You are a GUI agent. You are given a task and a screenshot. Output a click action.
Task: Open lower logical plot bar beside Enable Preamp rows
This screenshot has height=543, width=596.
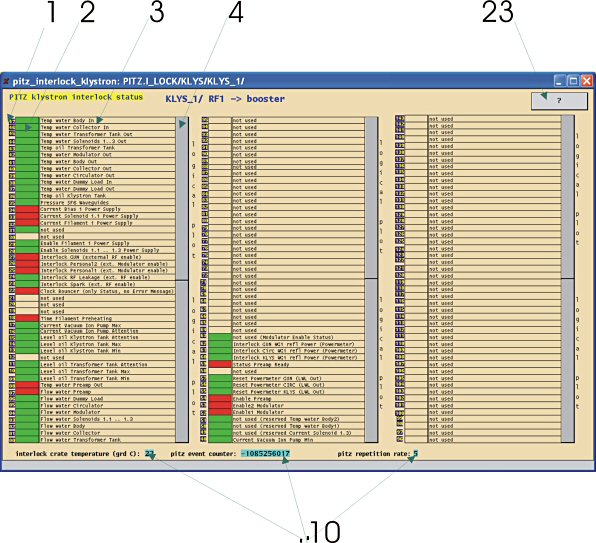point(371,361)
